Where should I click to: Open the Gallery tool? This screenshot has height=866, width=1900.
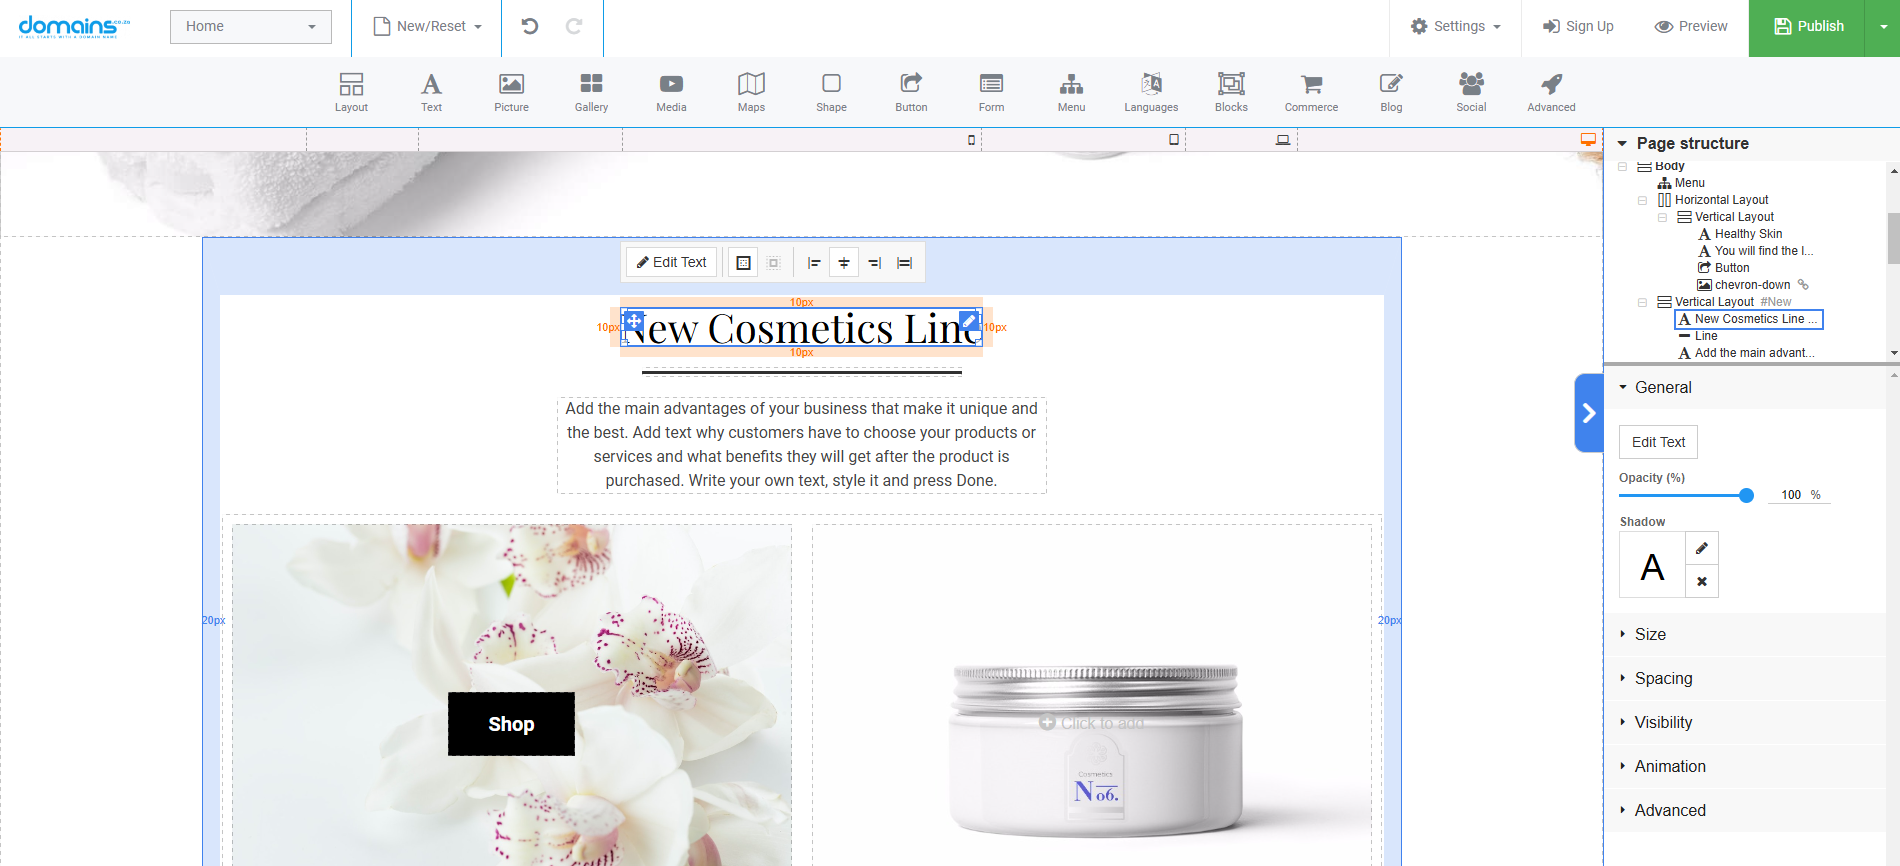591,92
